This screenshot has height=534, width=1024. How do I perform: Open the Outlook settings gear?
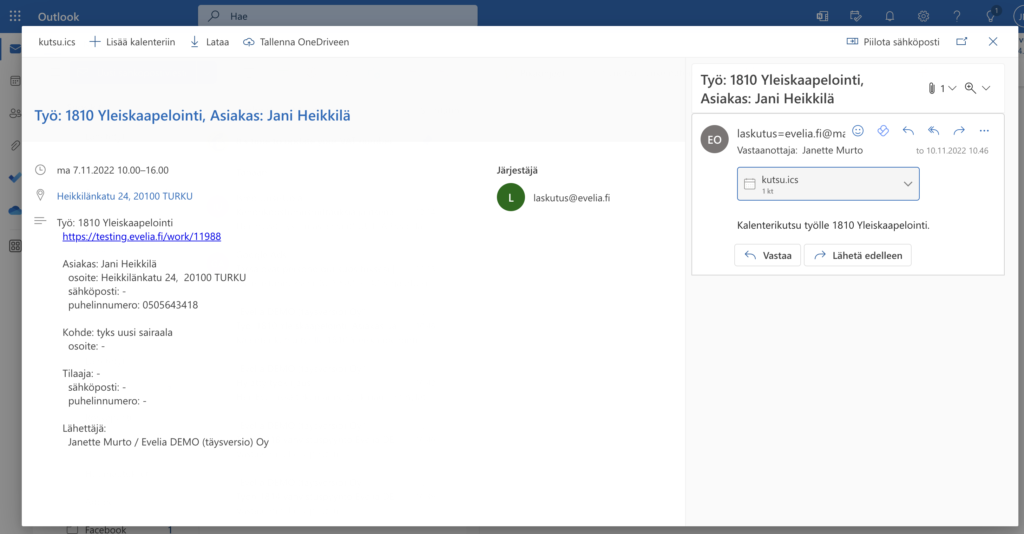(924, 16)
